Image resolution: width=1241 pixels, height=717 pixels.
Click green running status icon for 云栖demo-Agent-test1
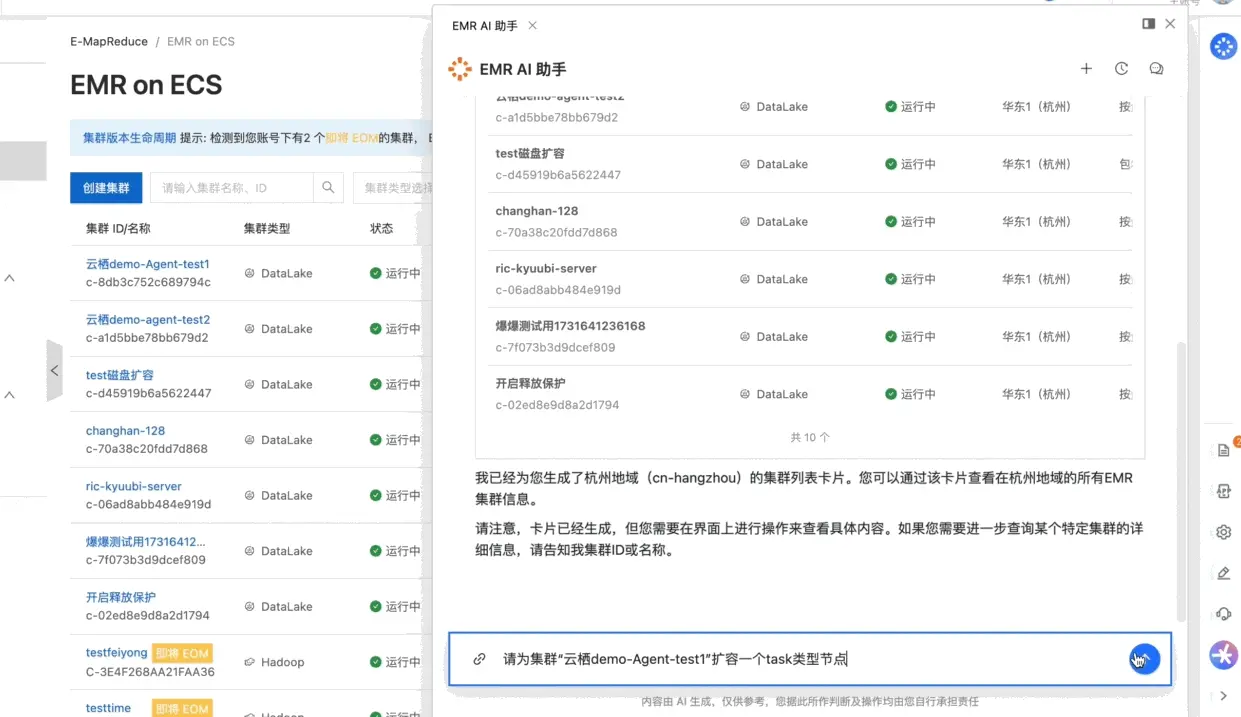(x=376, y=273)
